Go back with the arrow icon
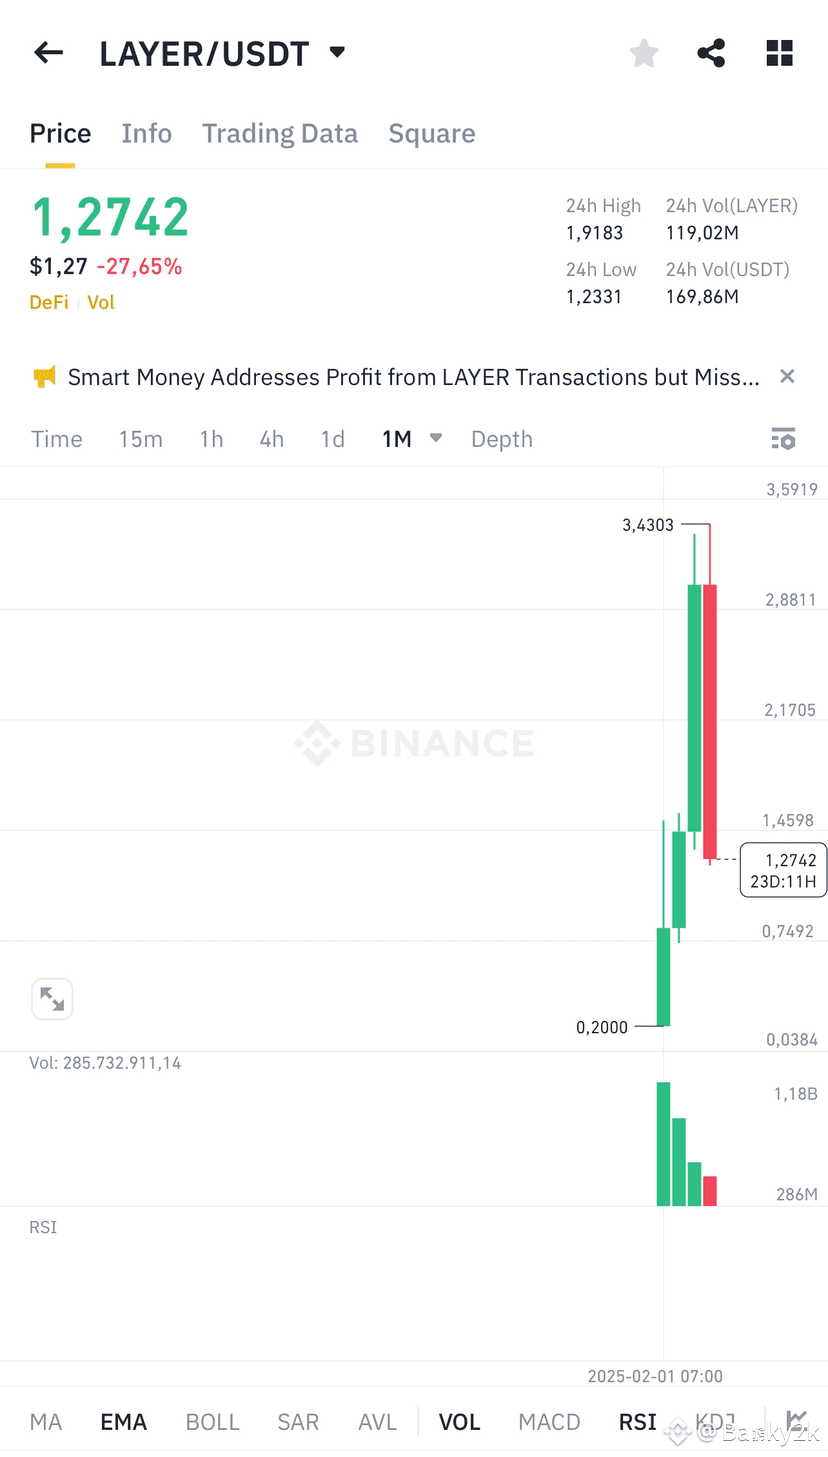Screen dimensions: 828x1457 [48, 52]
